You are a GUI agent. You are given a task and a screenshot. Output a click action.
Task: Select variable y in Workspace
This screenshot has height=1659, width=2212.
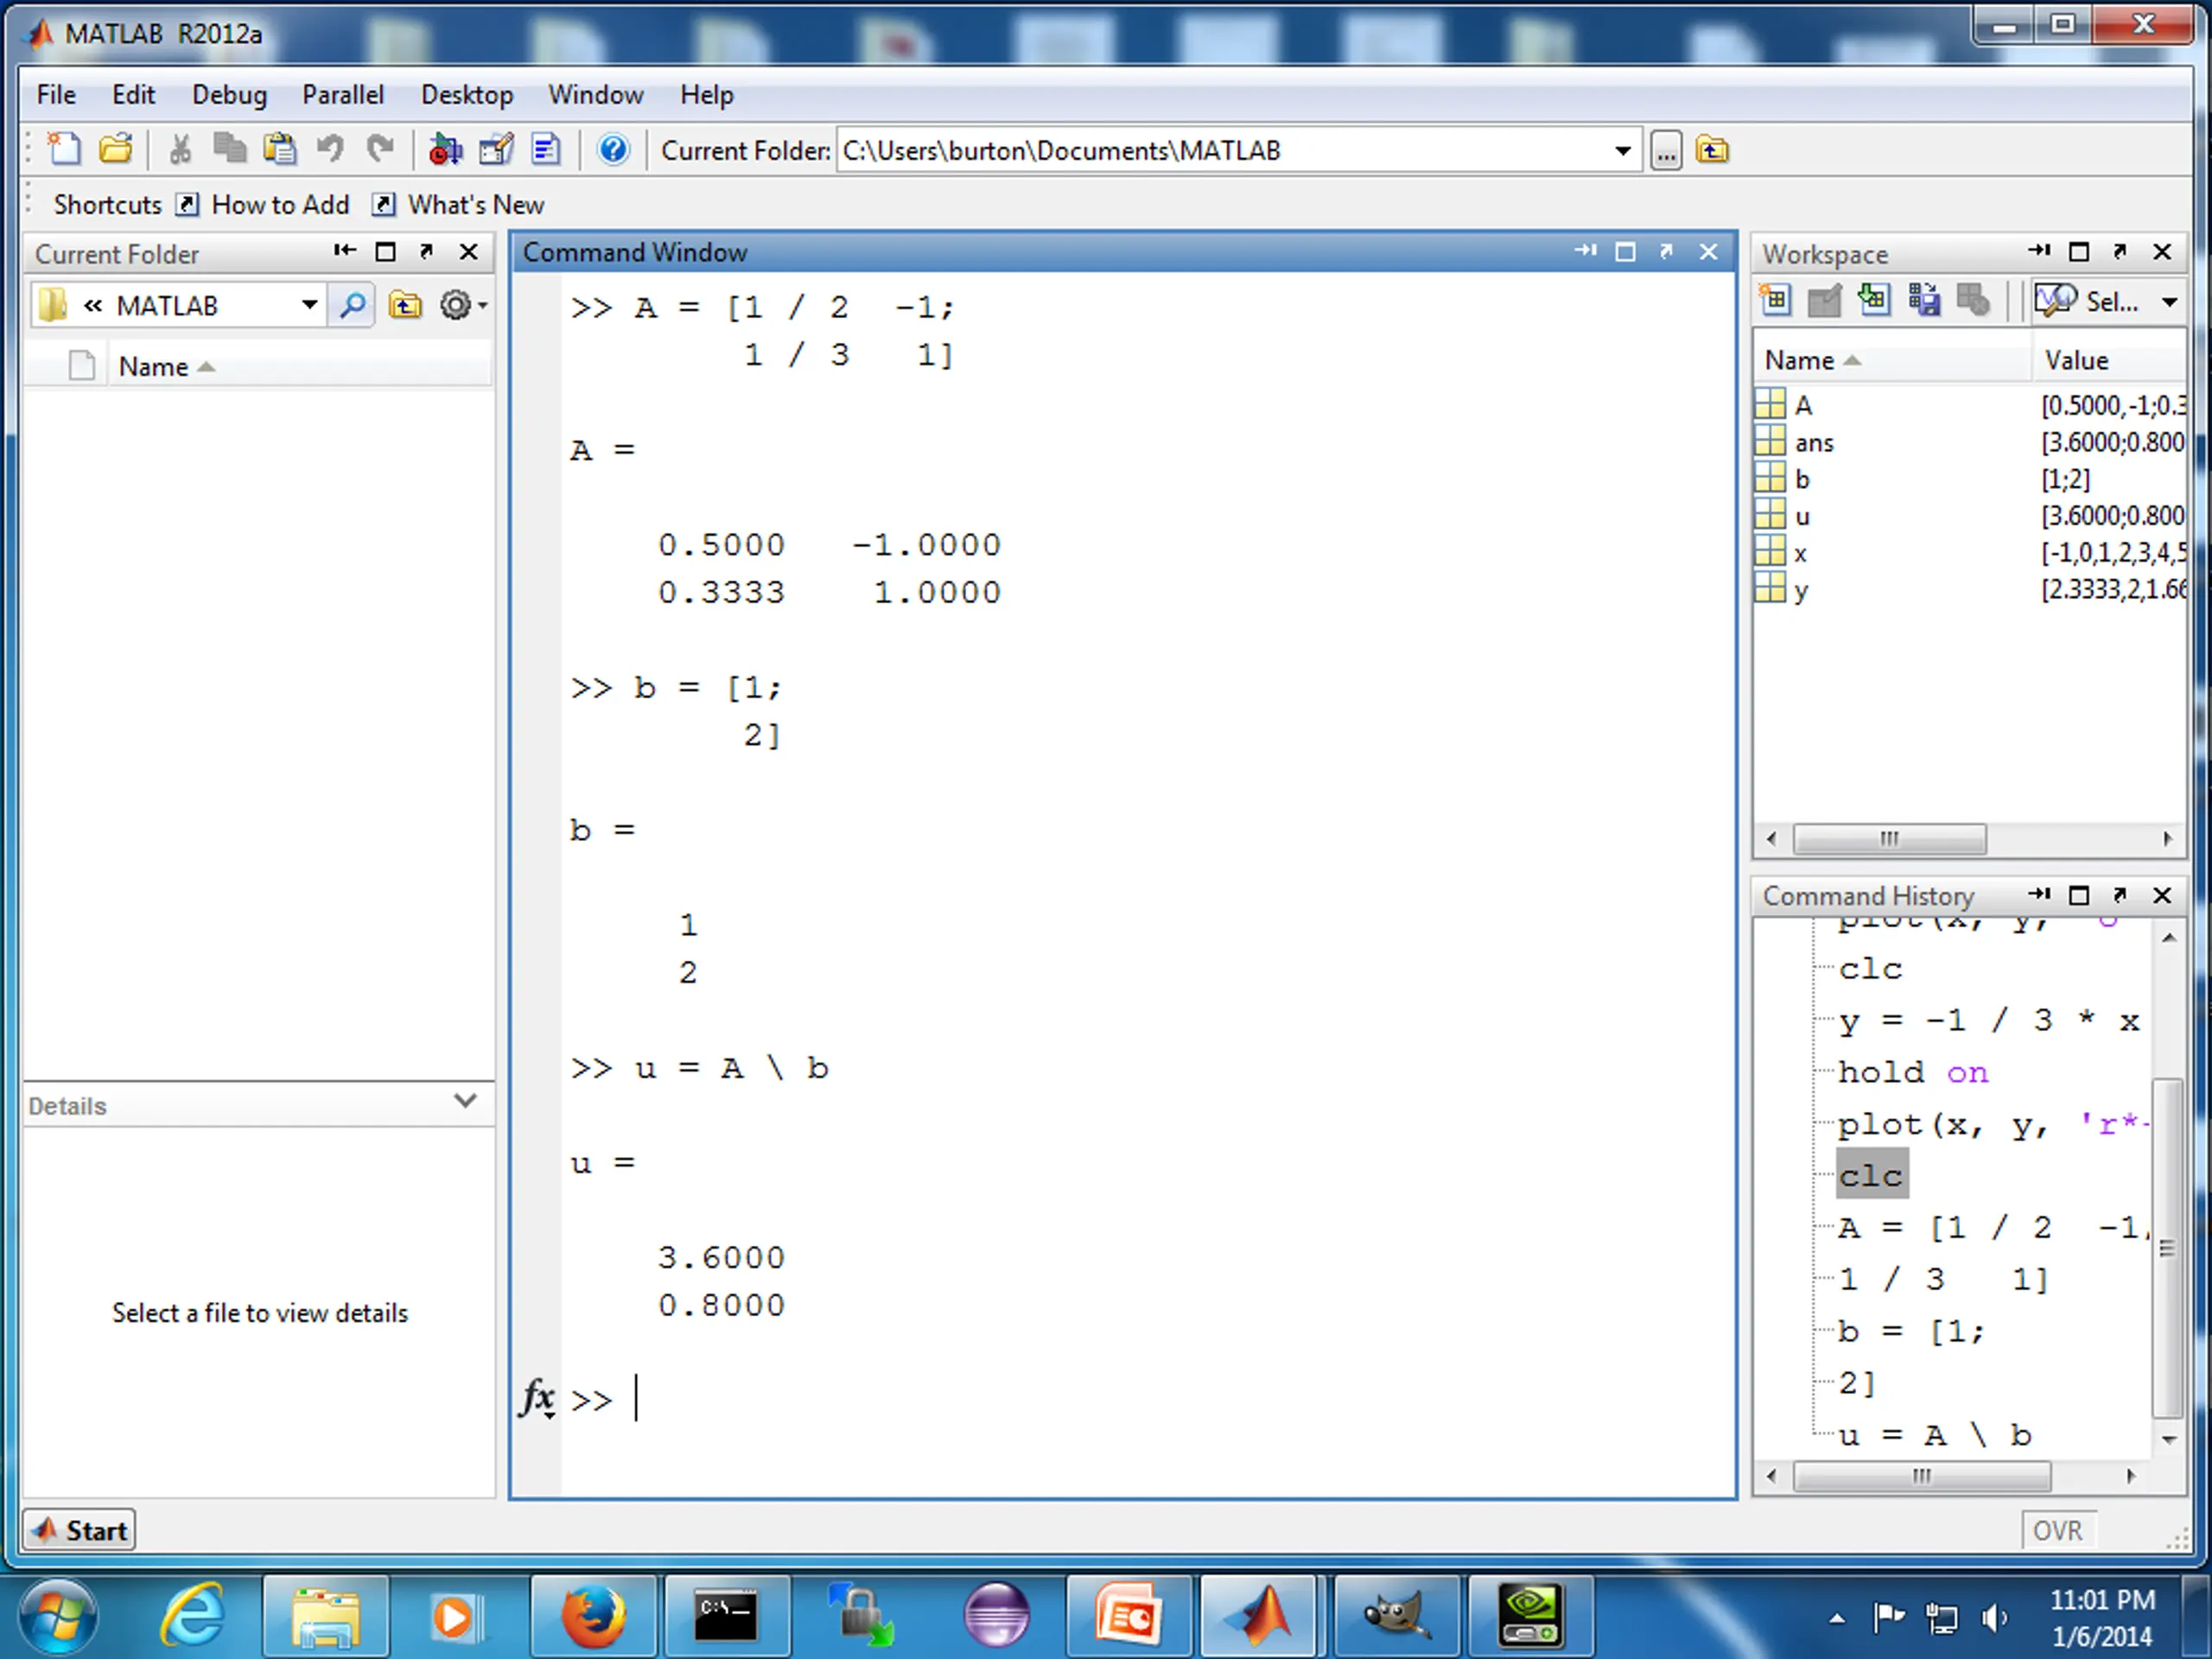pos(1970,590)
